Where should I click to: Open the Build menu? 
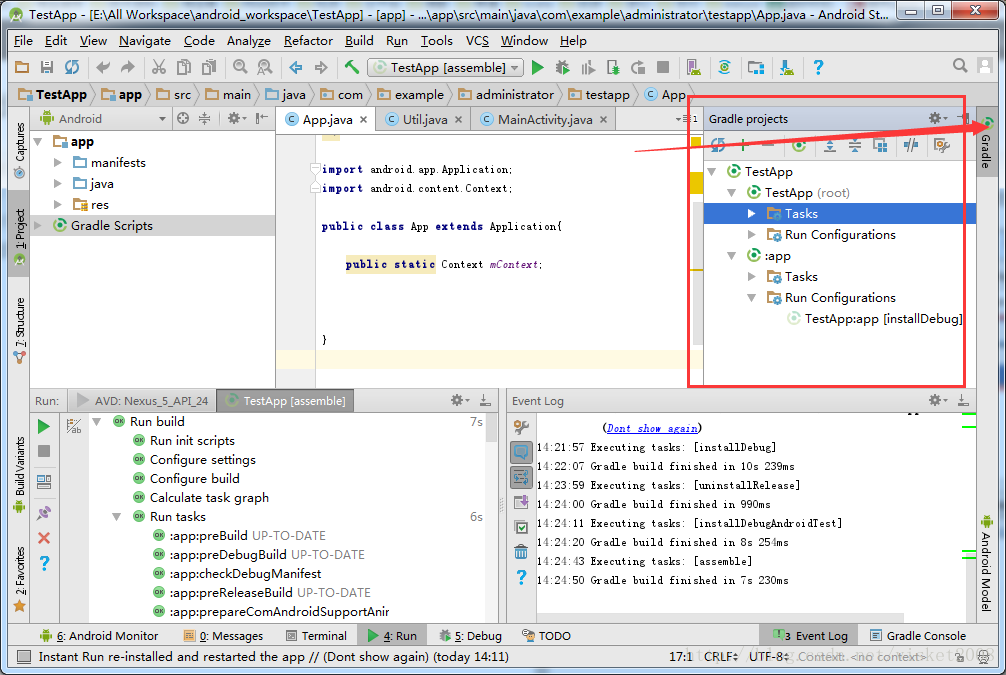point(359,40)
